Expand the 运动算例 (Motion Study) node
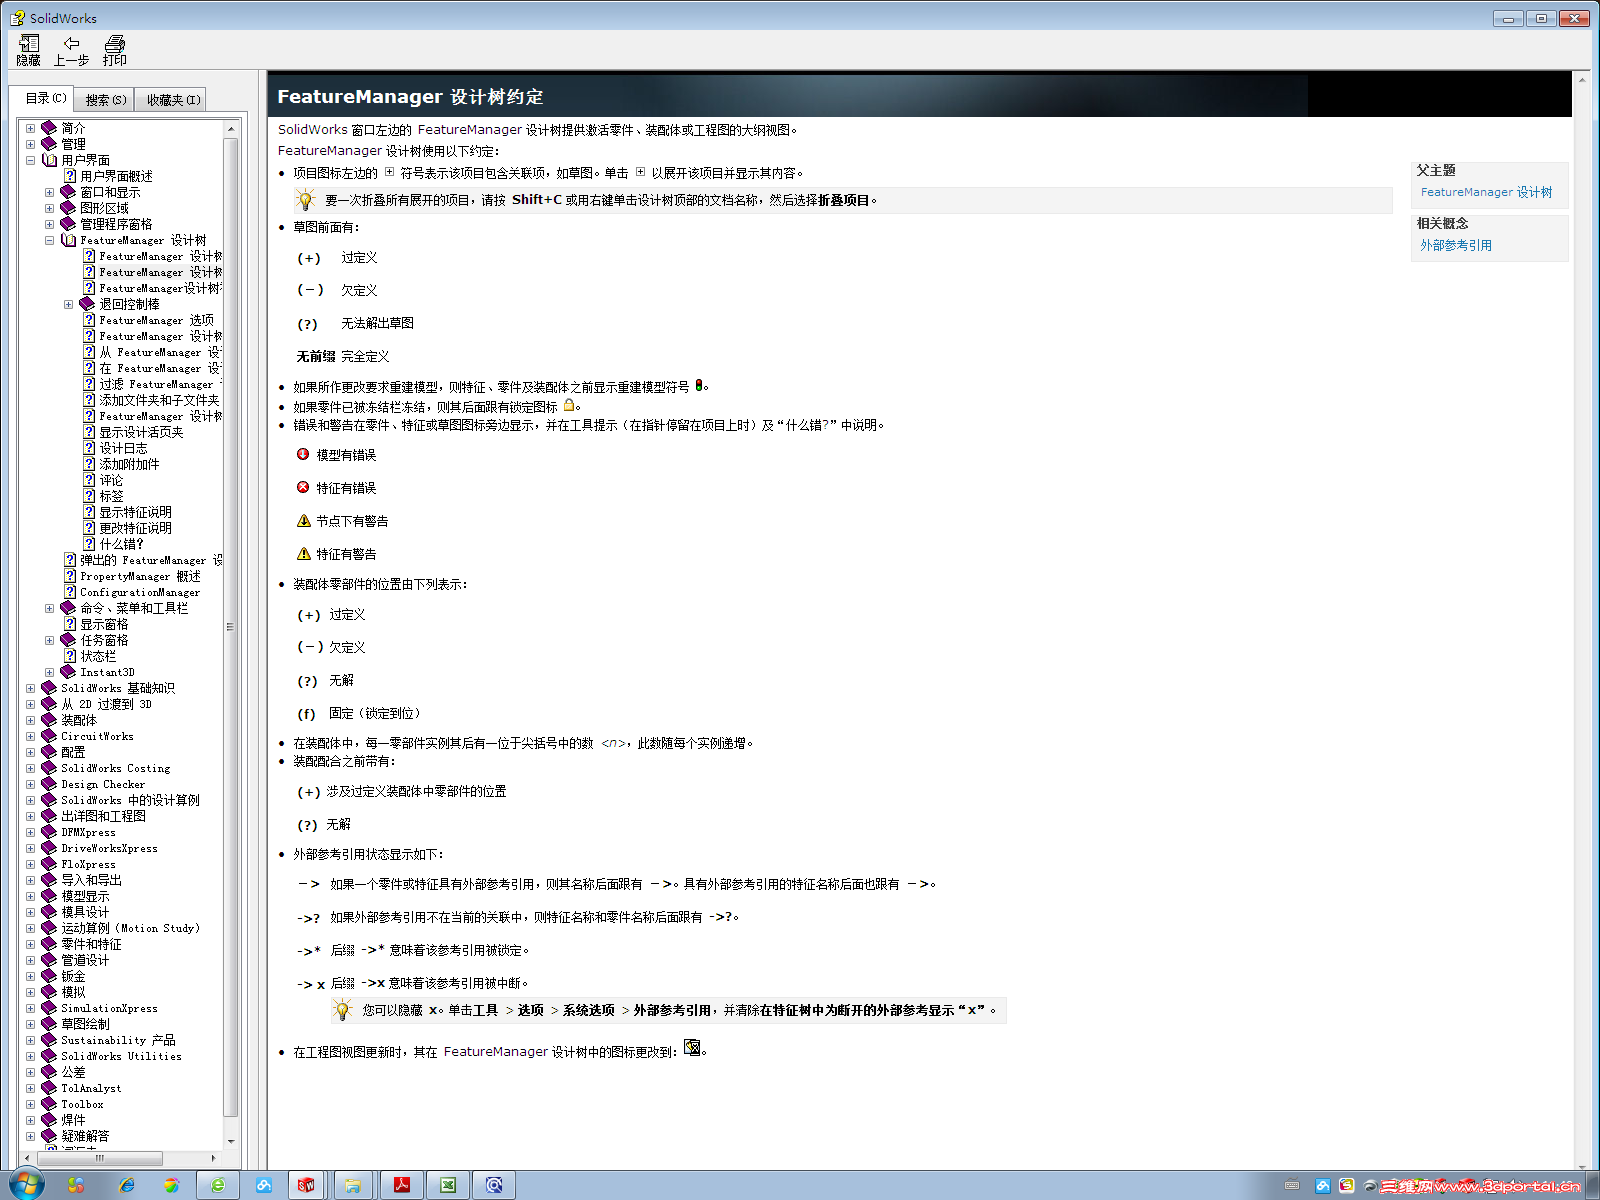1600x1200 pixels. tap(30, 928)
